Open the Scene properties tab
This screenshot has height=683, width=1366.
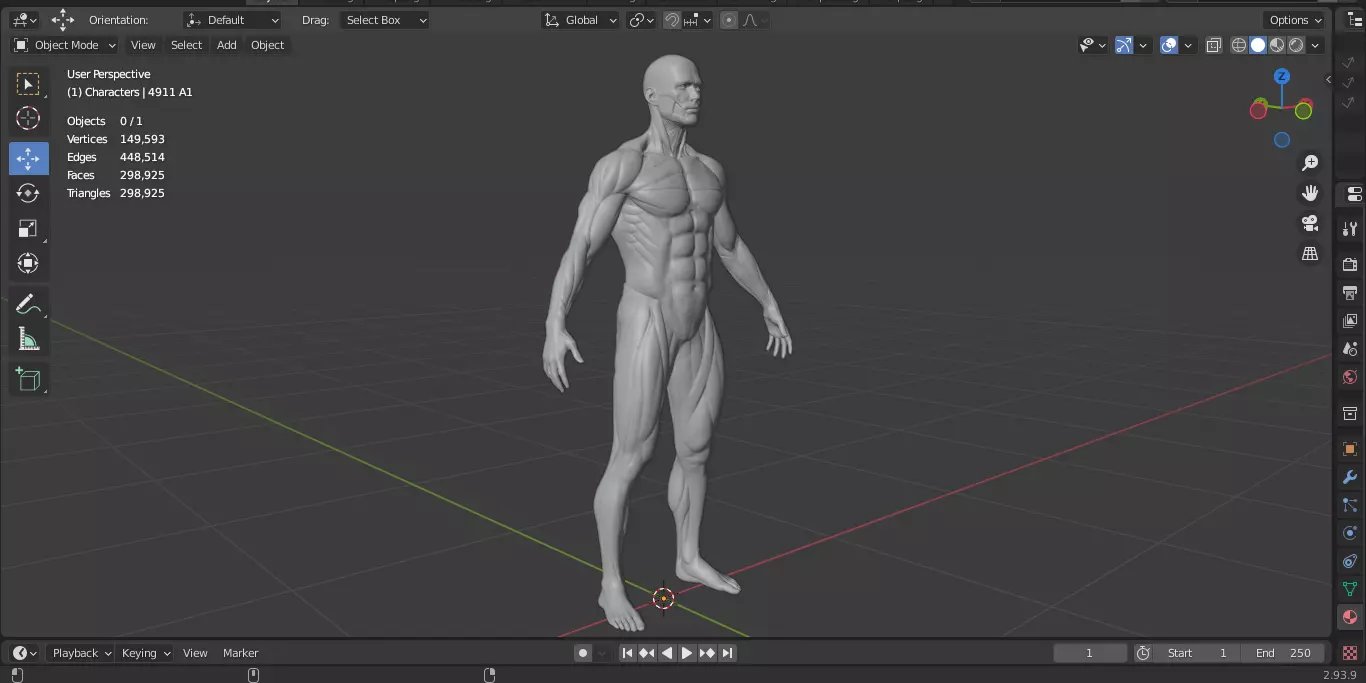(1350, 349)
